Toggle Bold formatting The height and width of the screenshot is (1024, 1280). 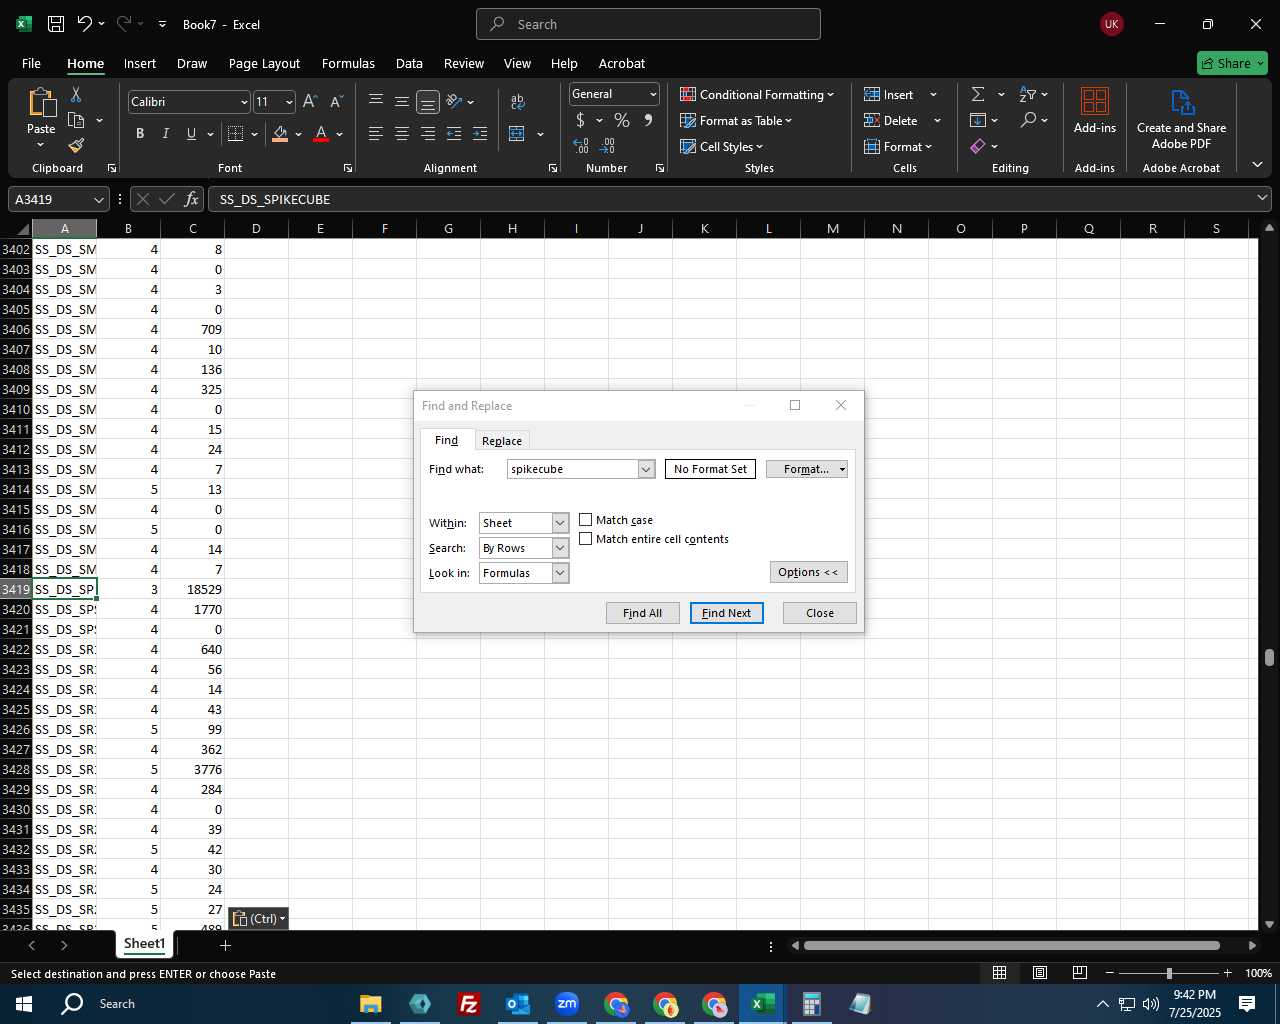[x=140, y=134]
